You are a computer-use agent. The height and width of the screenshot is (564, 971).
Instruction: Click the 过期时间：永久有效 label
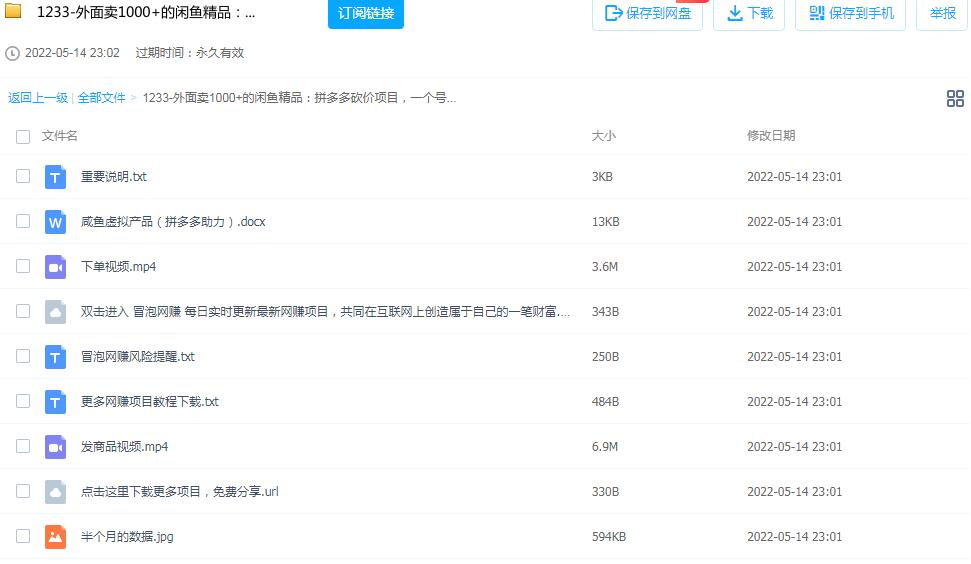[x=189, y=53]
